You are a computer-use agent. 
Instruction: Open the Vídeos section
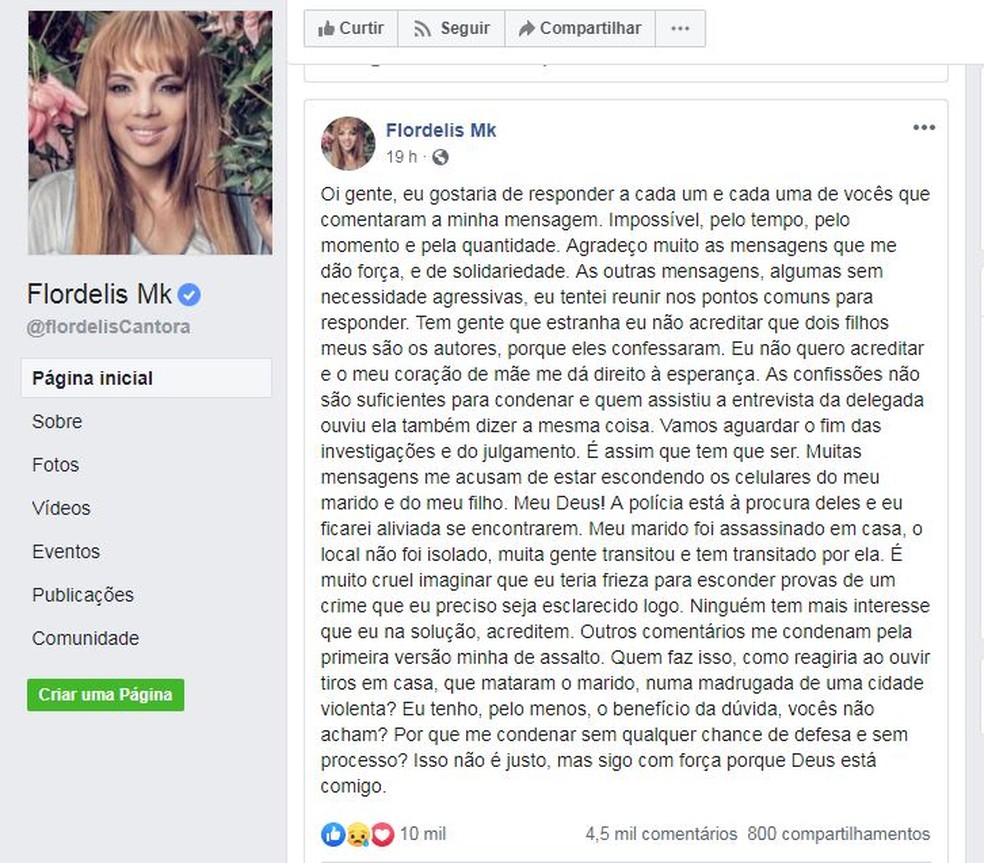coord(61,508)
